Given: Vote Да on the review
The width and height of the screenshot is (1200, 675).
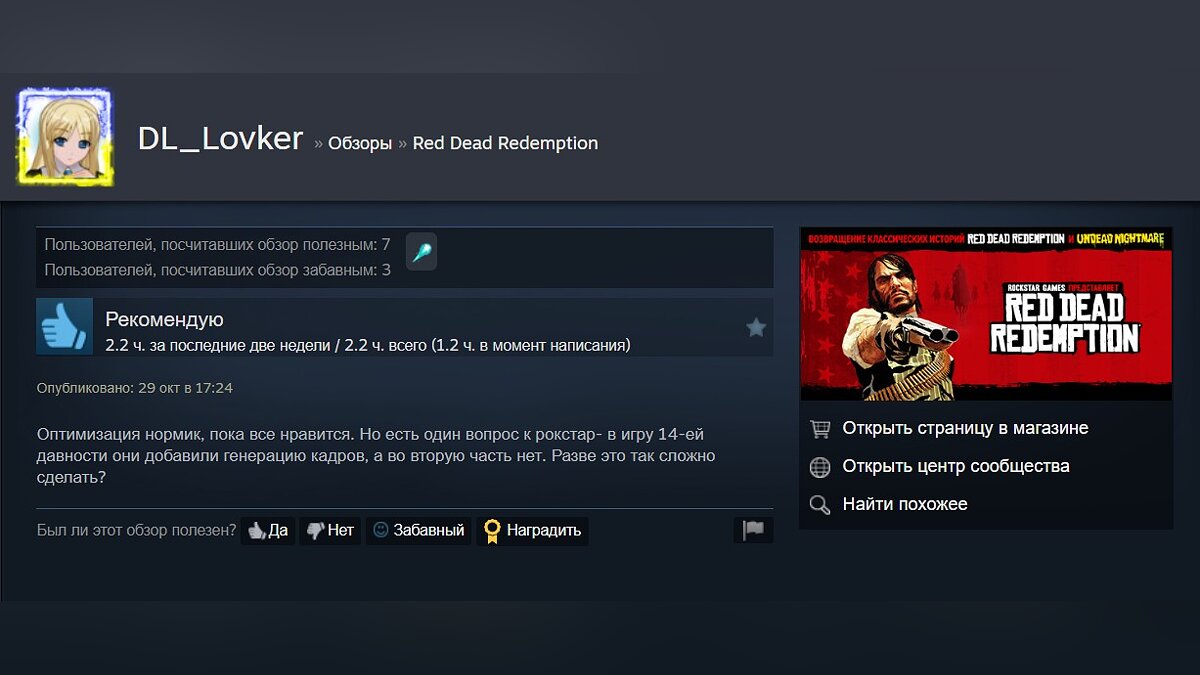Looking at the screenshot, I should point(268,530).
